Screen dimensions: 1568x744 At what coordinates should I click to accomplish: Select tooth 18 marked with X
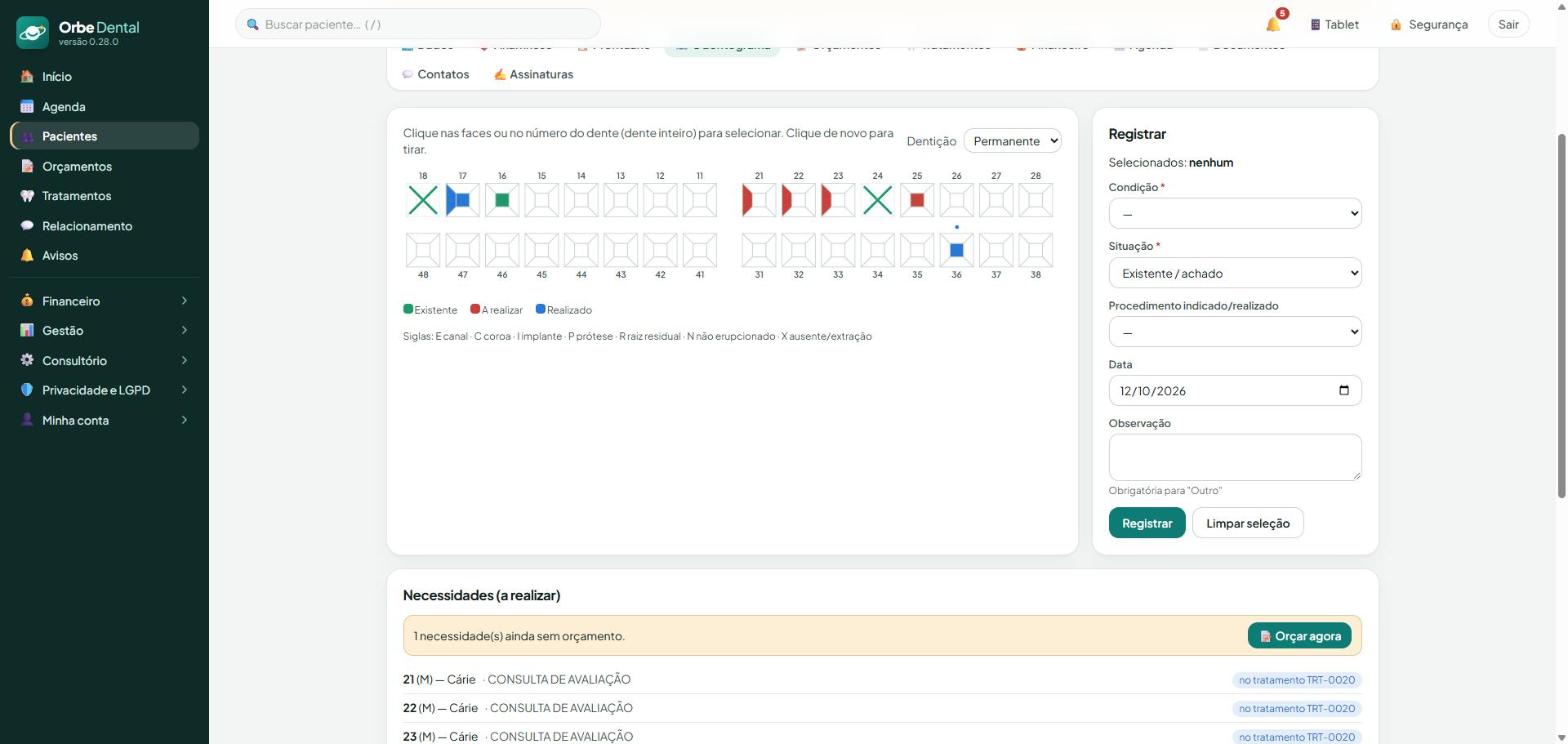[423, 200]
